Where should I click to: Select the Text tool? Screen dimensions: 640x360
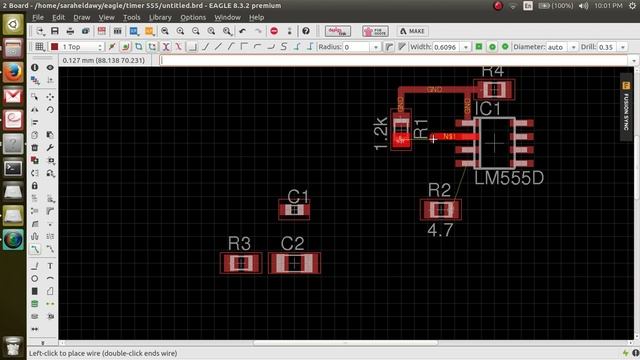point(50,266)
